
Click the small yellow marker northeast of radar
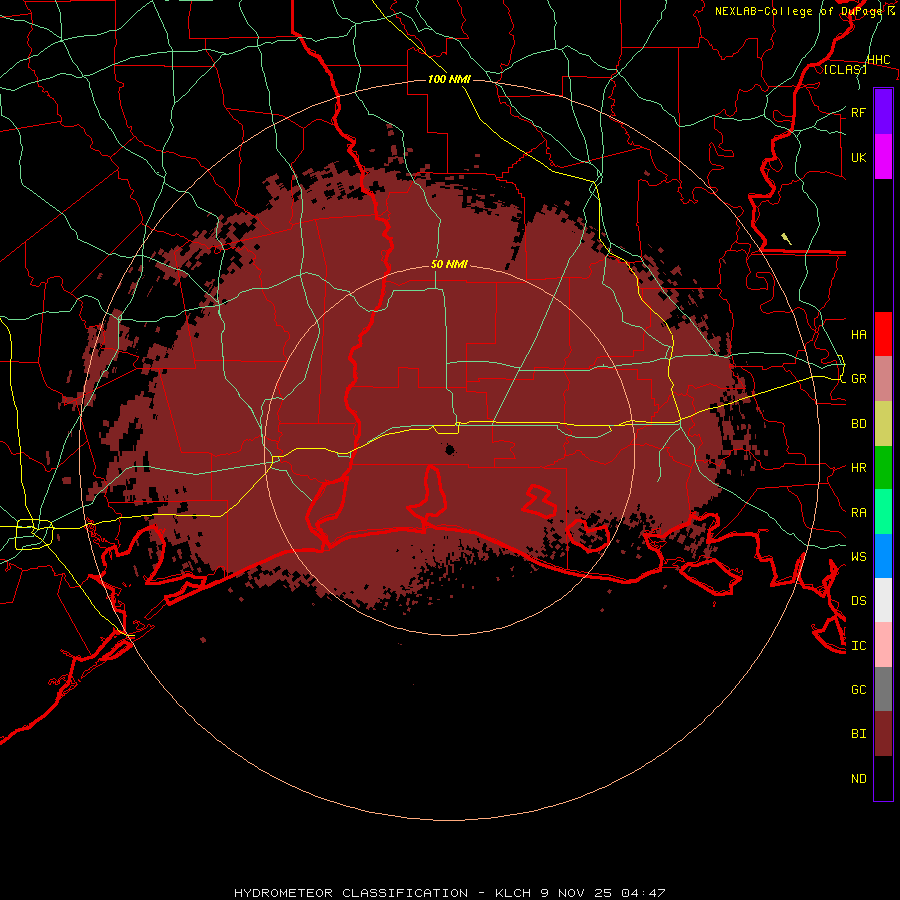point(786,238)
